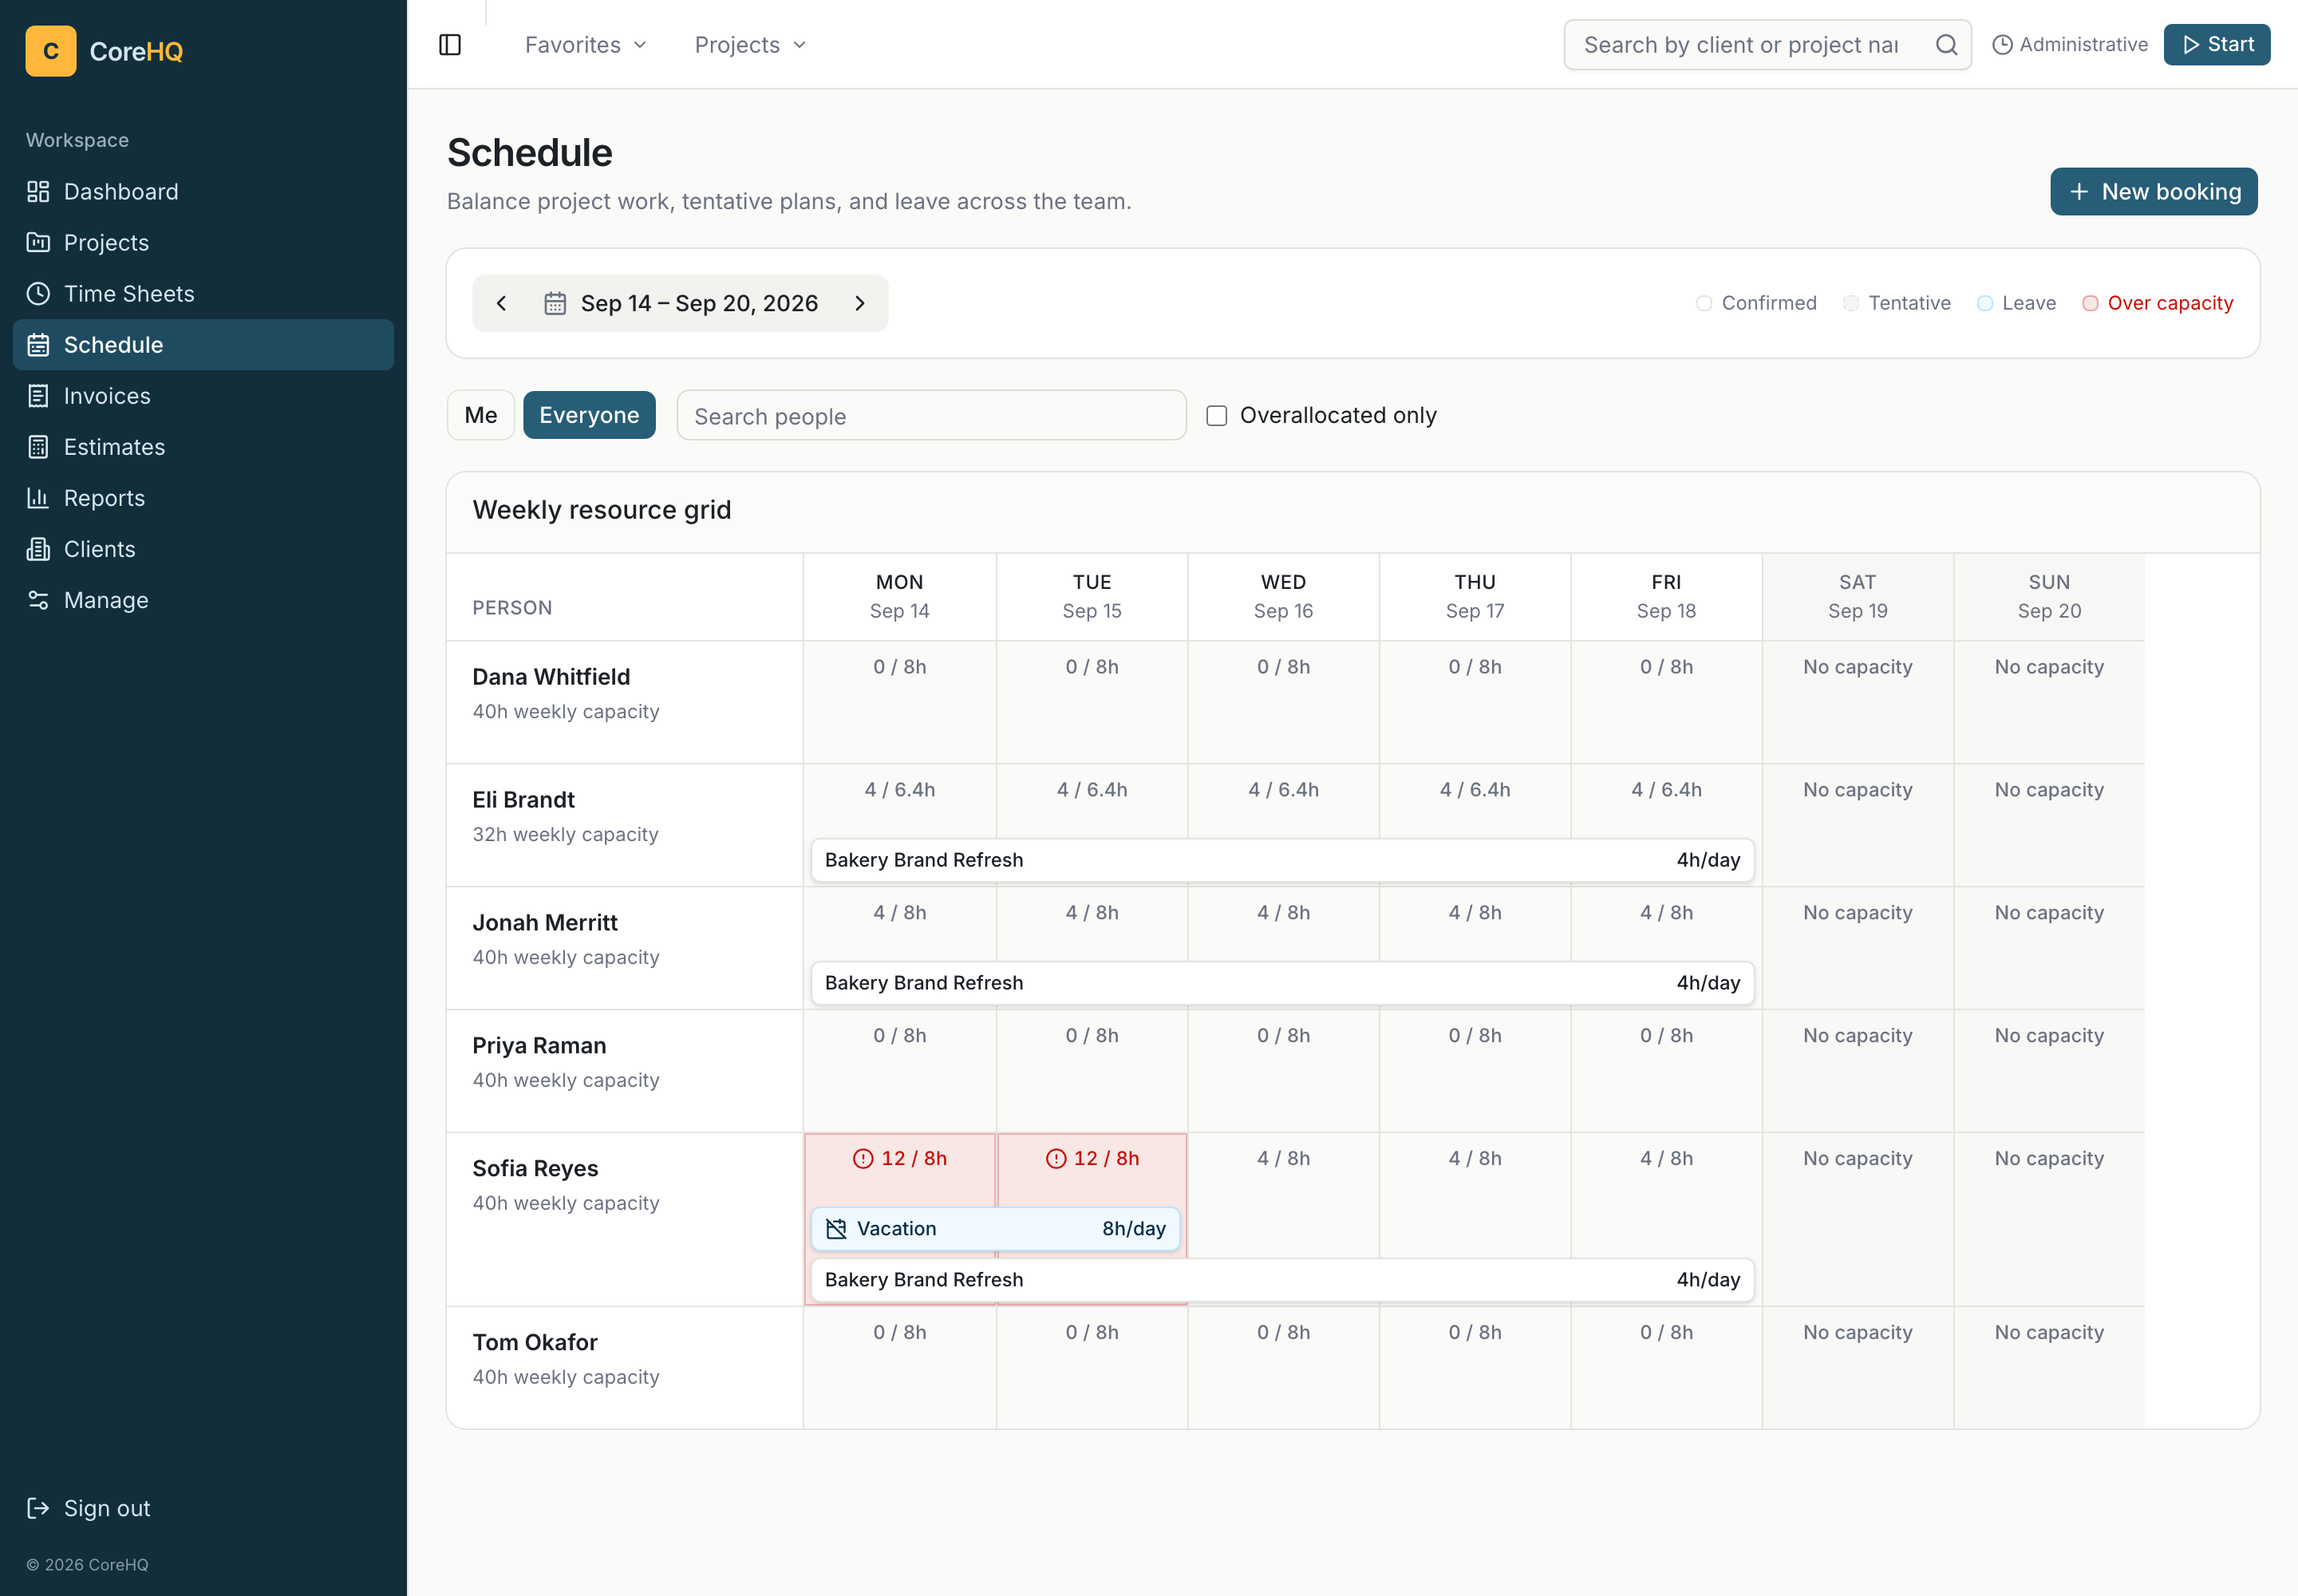Switch to the Everyone view
The width and height of the screenshot is (2298, 1596).
tap(589, 415)
